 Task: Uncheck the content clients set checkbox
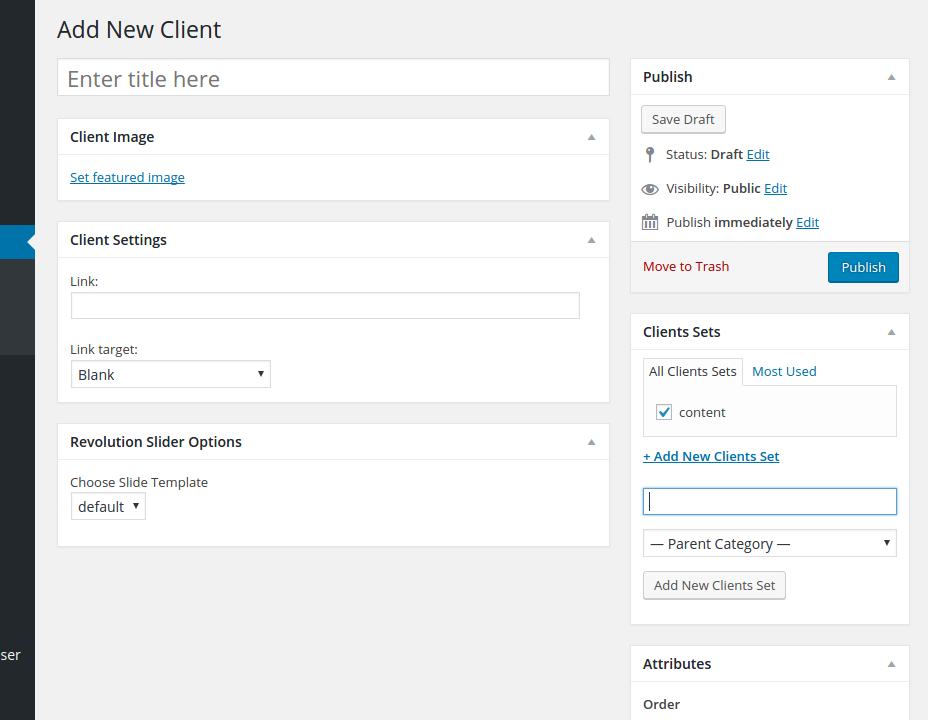pos(664,412)
